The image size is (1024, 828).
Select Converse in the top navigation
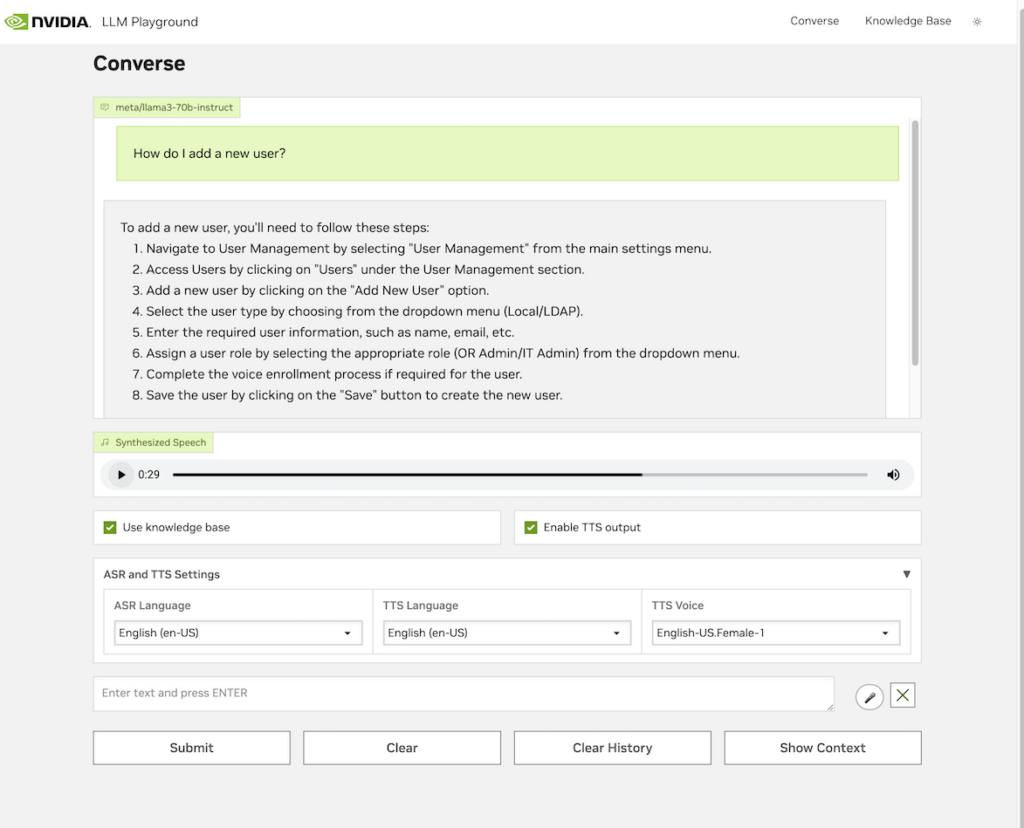(x=814, y=21)
